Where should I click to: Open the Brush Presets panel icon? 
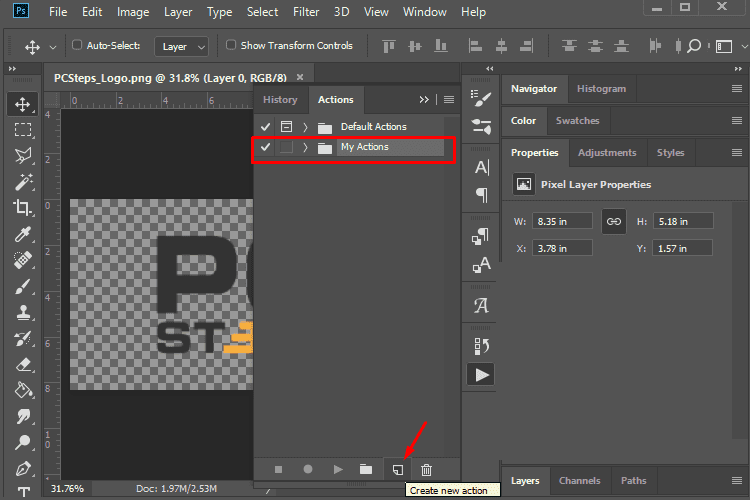tap(481, 126)
